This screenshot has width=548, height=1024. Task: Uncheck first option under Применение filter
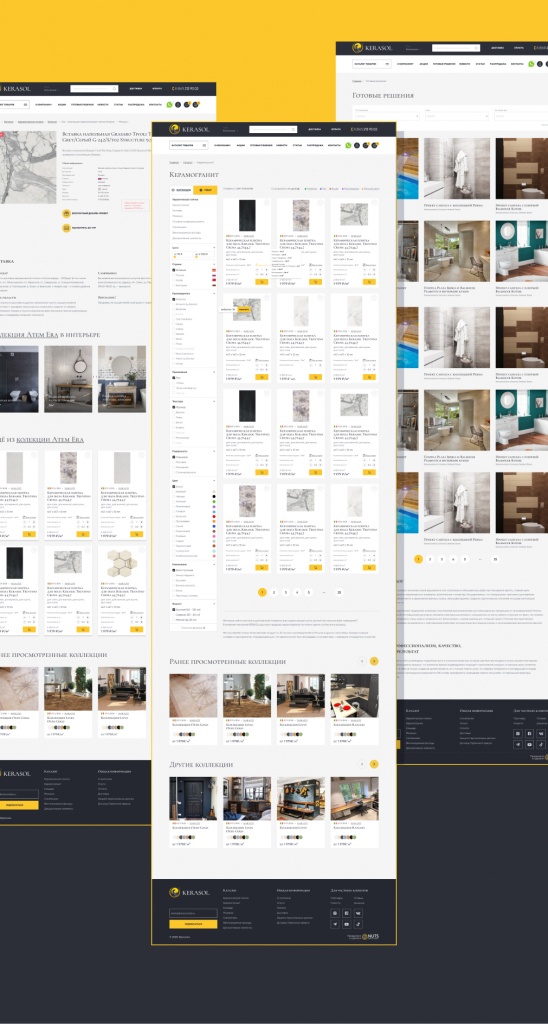coord(174,377)
